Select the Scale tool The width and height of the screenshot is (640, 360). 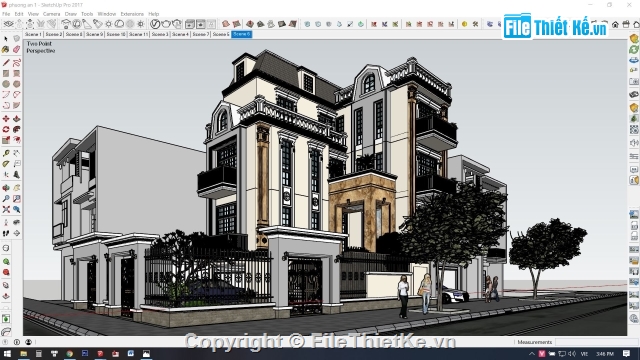6,140
